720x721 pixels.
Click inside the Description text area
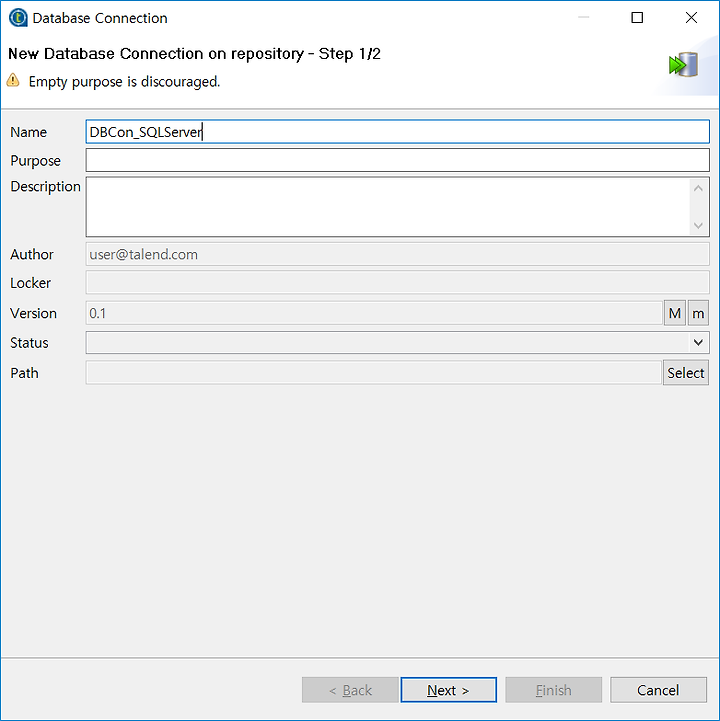388,207
